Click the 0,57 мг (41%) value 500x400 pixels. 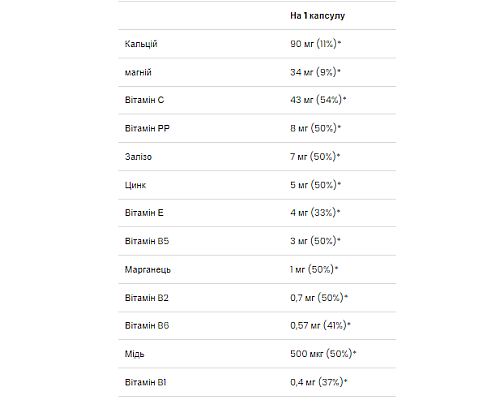coord(320,325)
